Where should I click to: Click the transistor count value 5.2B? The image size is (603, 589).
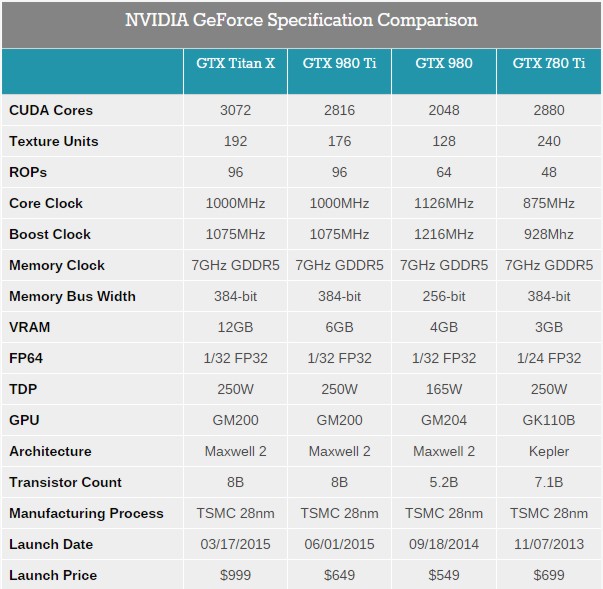pos(444,482)
